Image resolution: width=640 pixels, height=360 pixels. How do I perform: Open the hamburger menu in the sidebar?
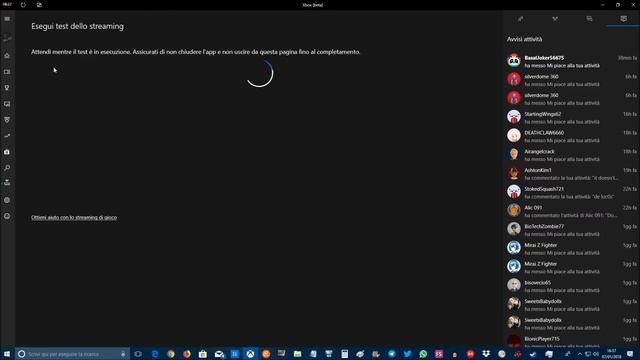click(x=7, y=19)
